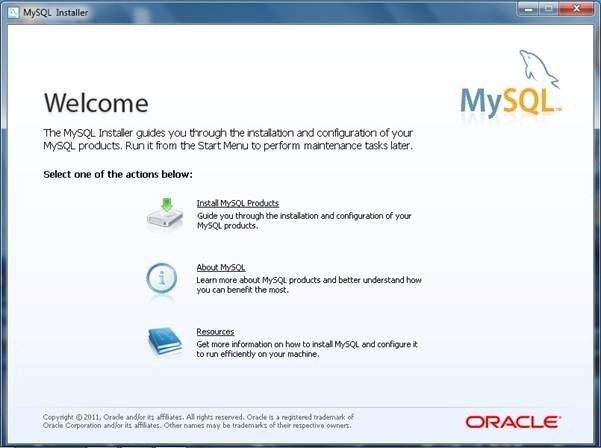Screen dimensions: 601x448
Task: Click the 'MySQL Installer' window title text
Action: [x=56, y=13]
